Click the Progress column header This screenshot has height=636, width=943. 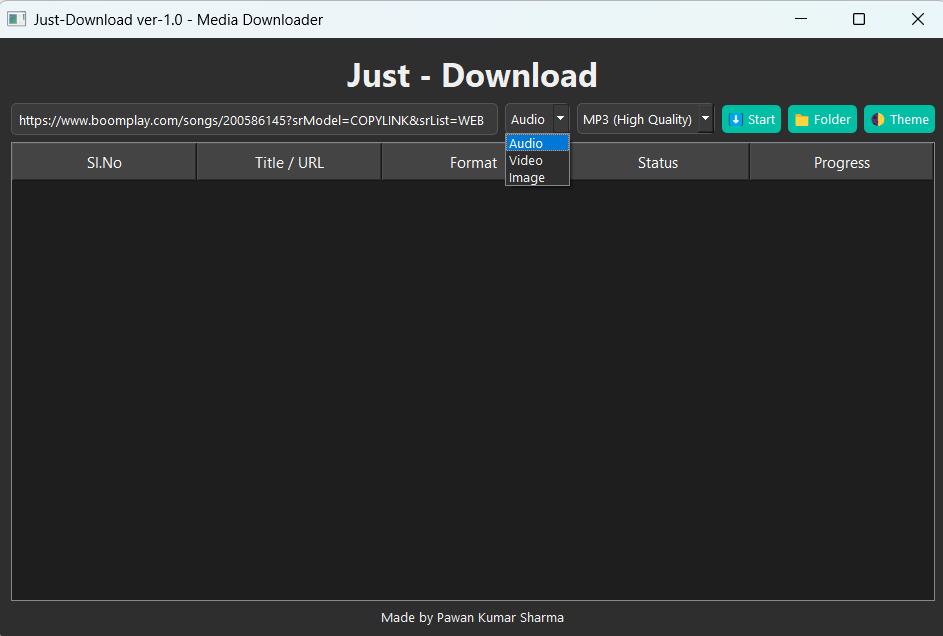pyautogui.click(x=841, y=162)
